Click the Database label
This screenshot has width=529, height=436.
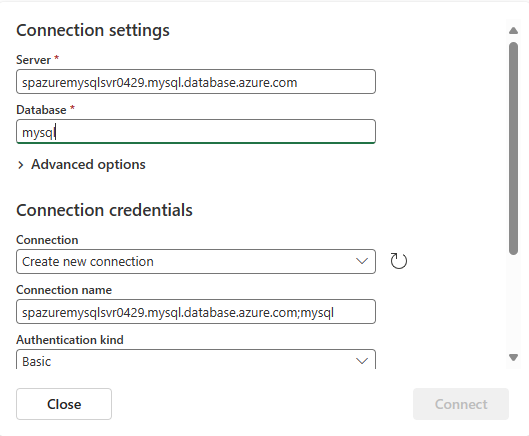[41, 110]
